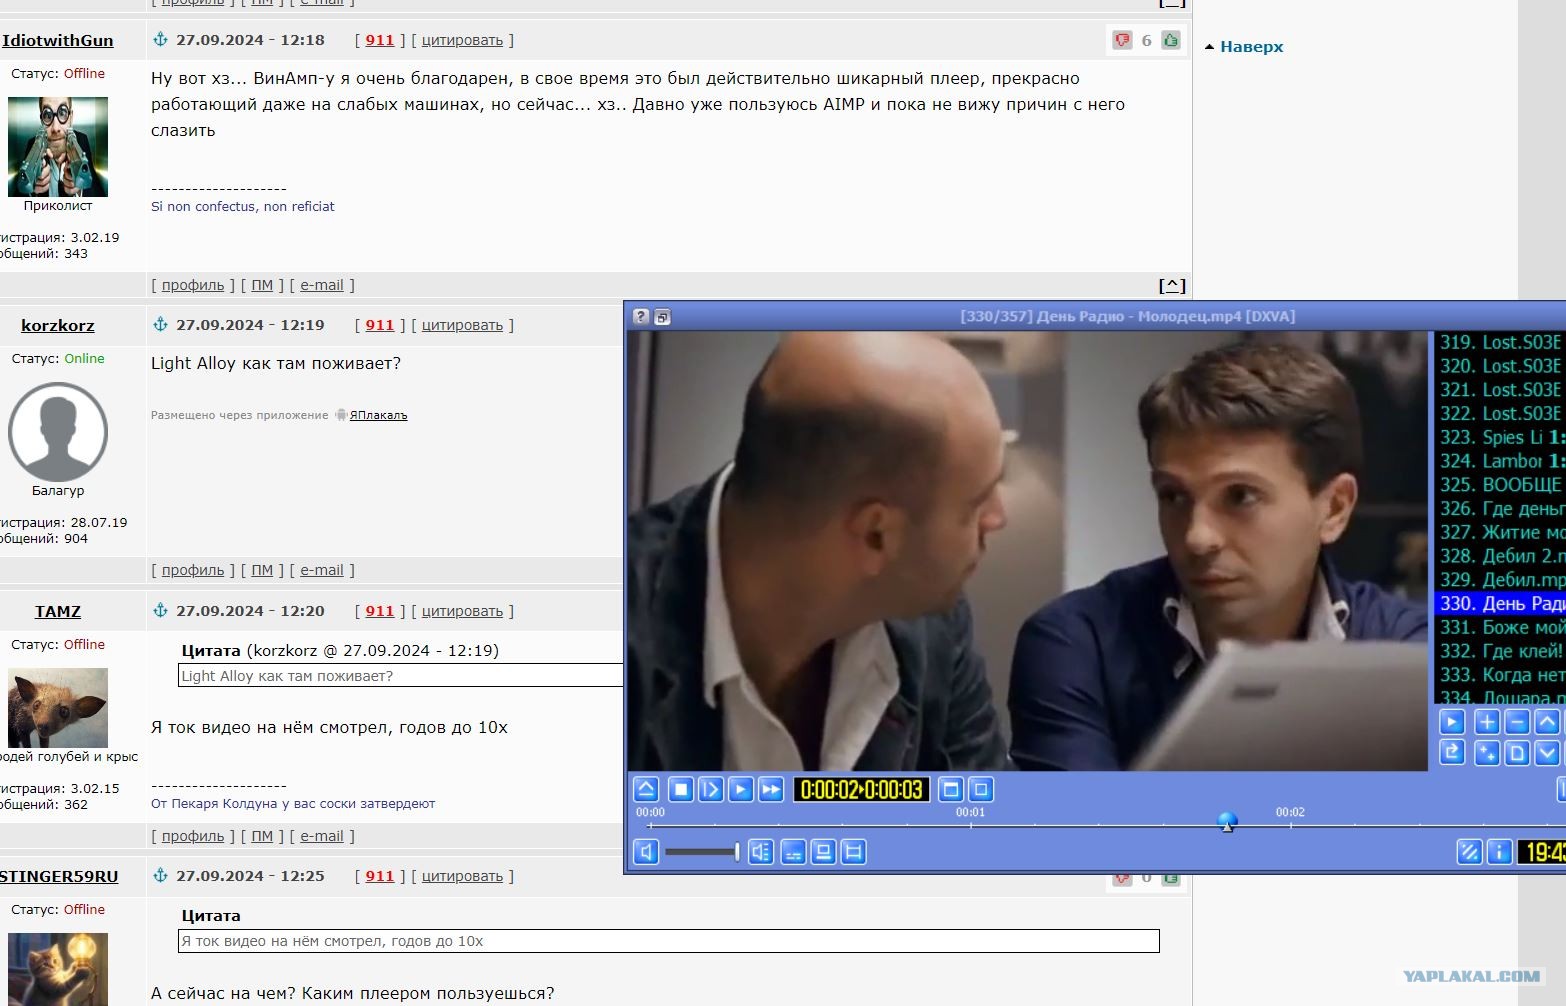Remove an item with the playlist minus button

(x=1517, y=721)
